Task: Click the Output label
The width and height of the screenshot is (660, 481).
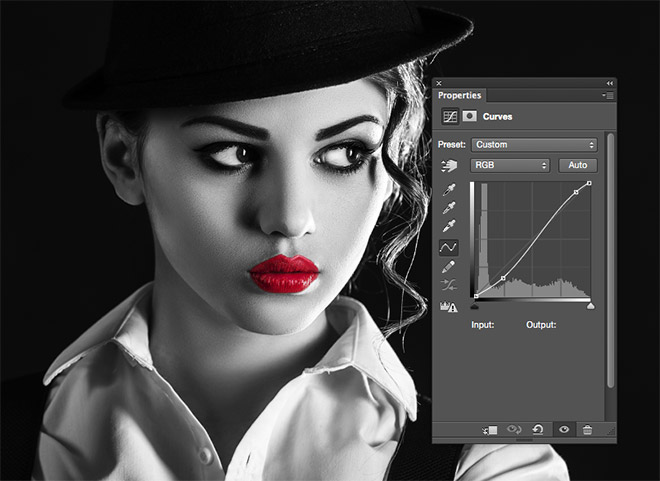Action: point(541,325)
